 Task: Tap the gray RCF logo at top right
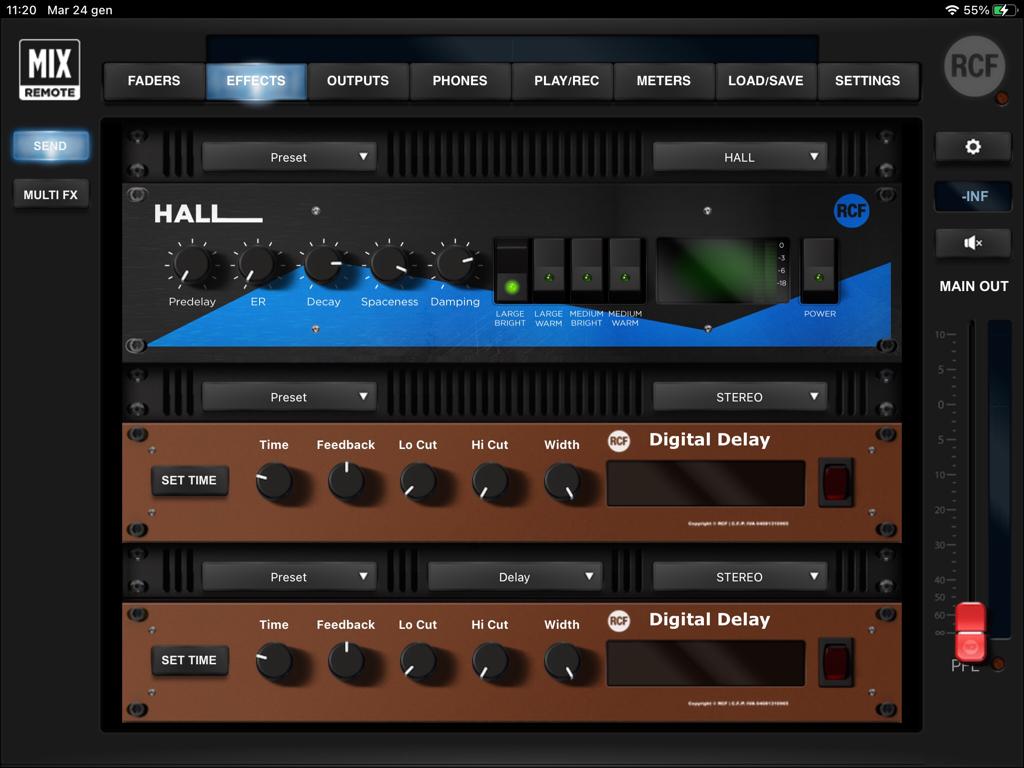click(974, 66)
